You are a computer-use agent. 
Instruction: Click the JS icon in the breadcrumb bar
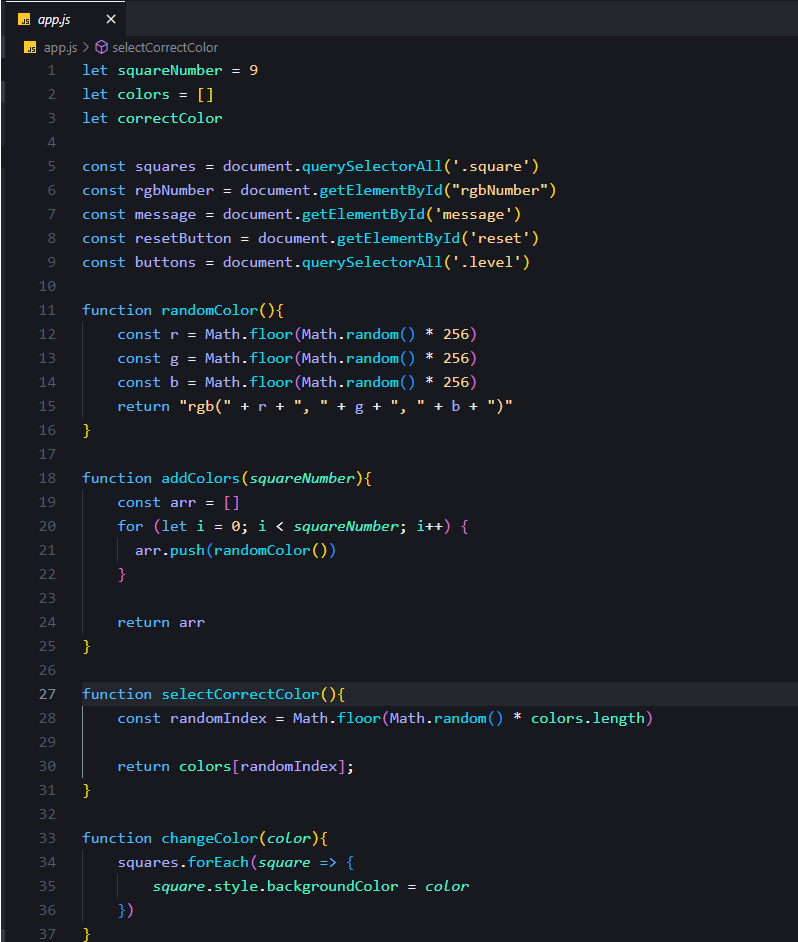point(30,47)
